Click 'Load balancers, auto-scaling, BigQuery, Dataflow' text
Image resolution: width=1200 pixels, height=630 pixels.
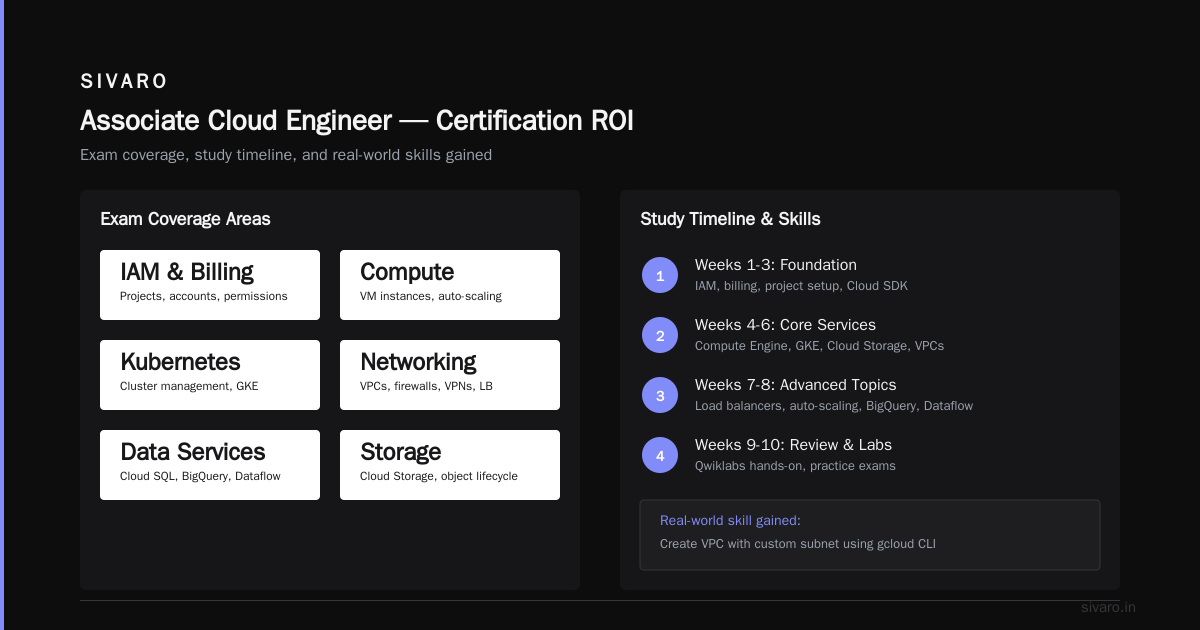[834, 406]
